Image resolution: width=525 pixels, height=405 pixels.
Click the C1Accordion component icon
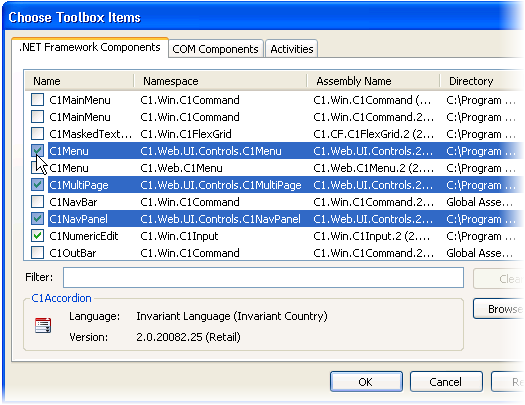(x=43, y=325)
